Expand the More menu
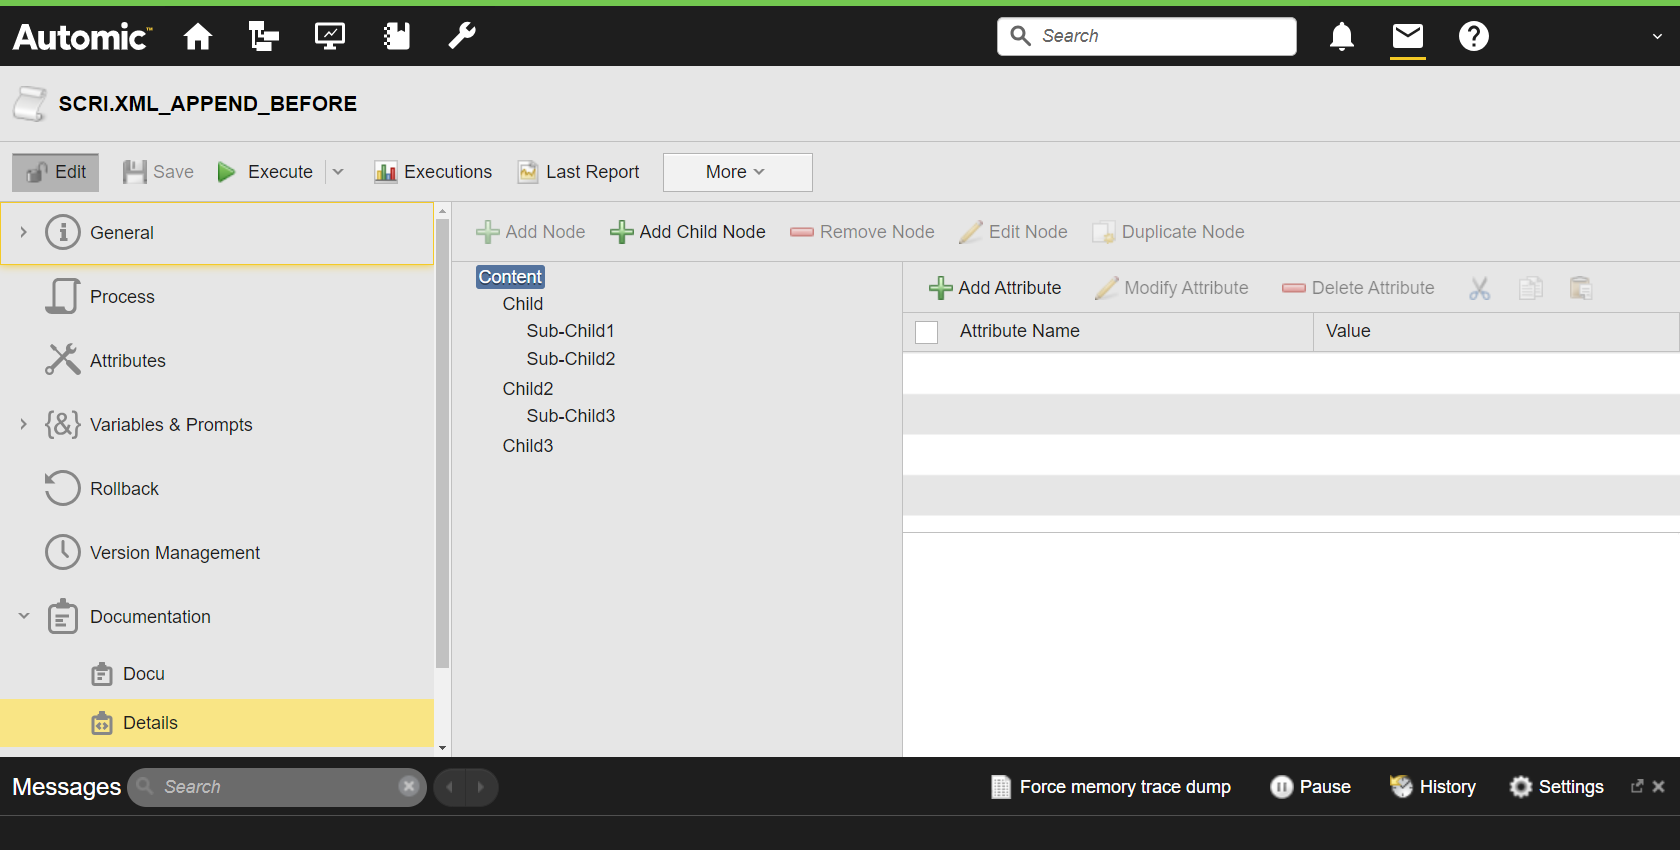Screen dimensions: 1680x850 tap(737, 172)
